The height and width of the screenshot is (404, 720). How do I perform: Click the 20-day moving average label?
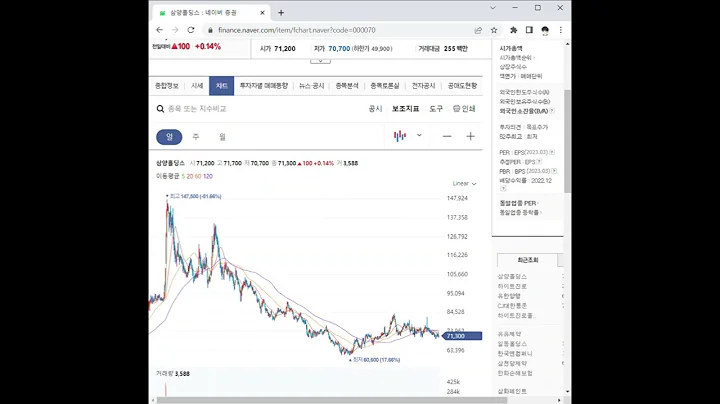pyautogui.click(x=190, y=176)
